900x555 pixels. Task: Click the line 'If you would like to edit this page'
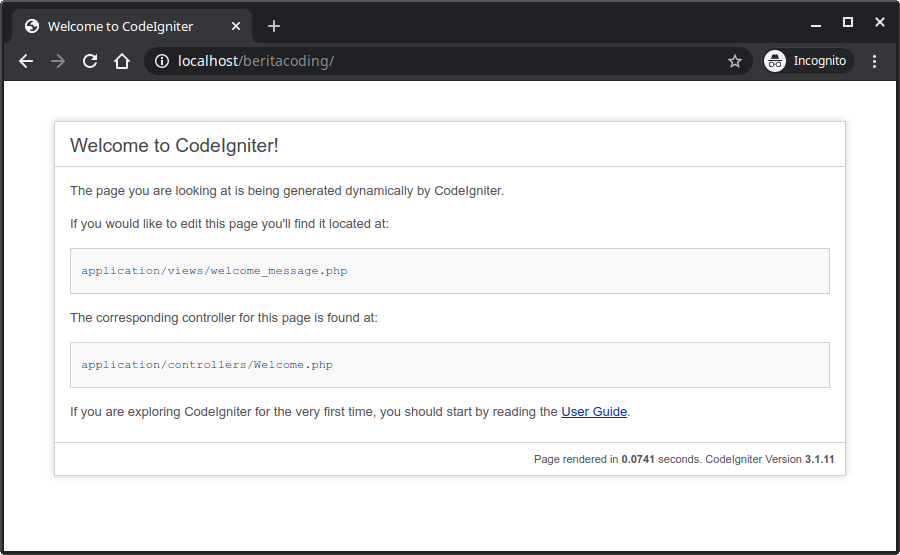pyautogui.click(x=230, y=223)
